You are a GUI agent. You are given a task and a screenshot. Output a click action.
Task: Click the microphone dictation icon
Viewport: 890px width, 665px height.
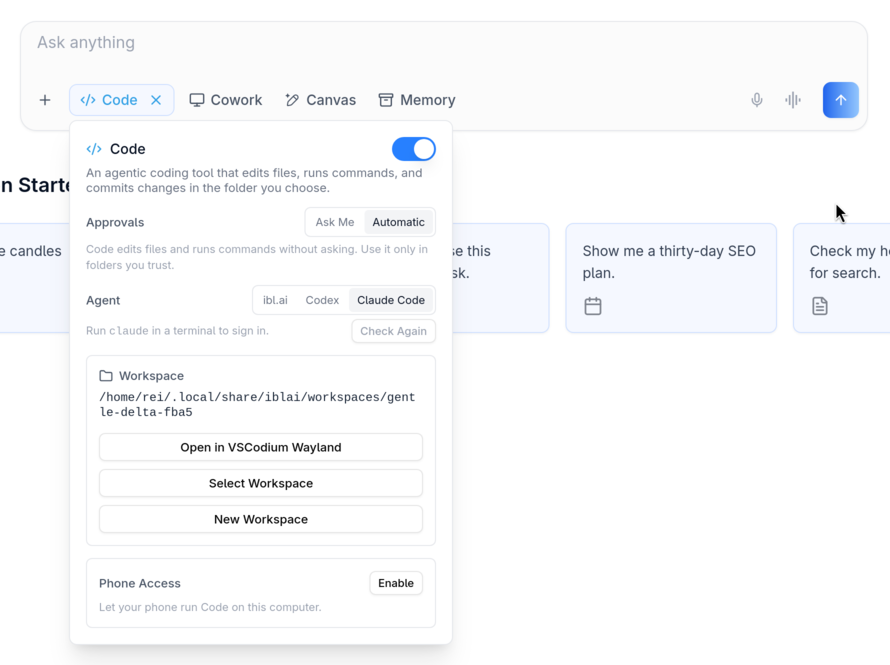(757, 100)
